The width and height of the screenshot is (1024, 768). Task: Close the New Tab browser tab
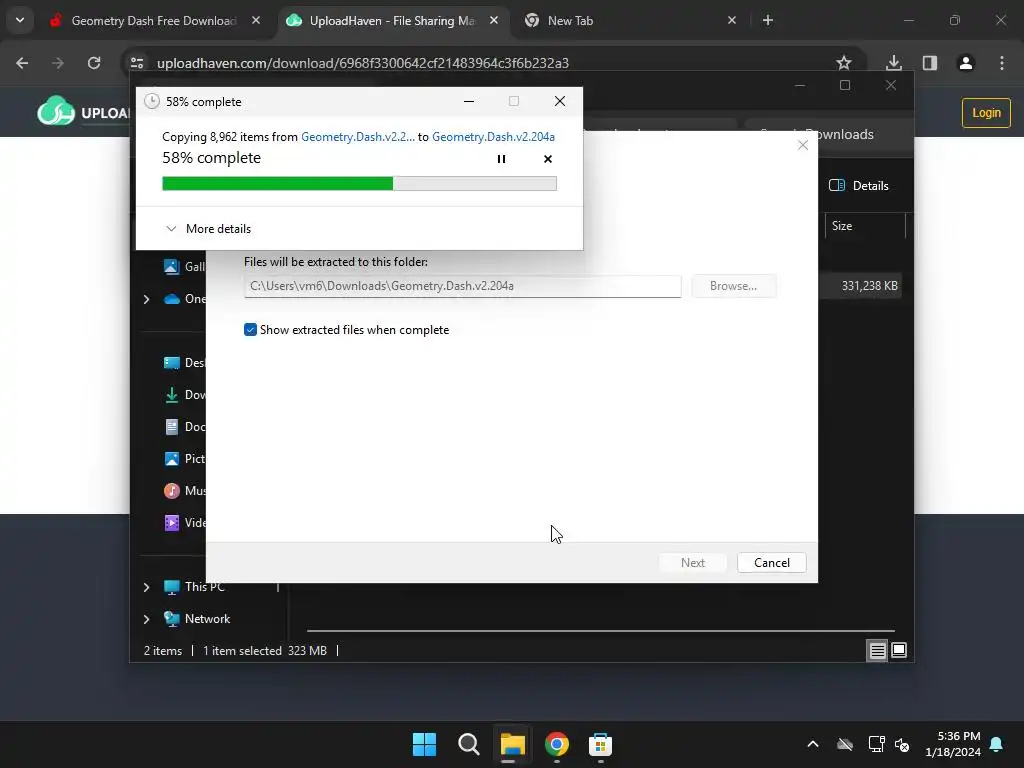tap(731, 20)
